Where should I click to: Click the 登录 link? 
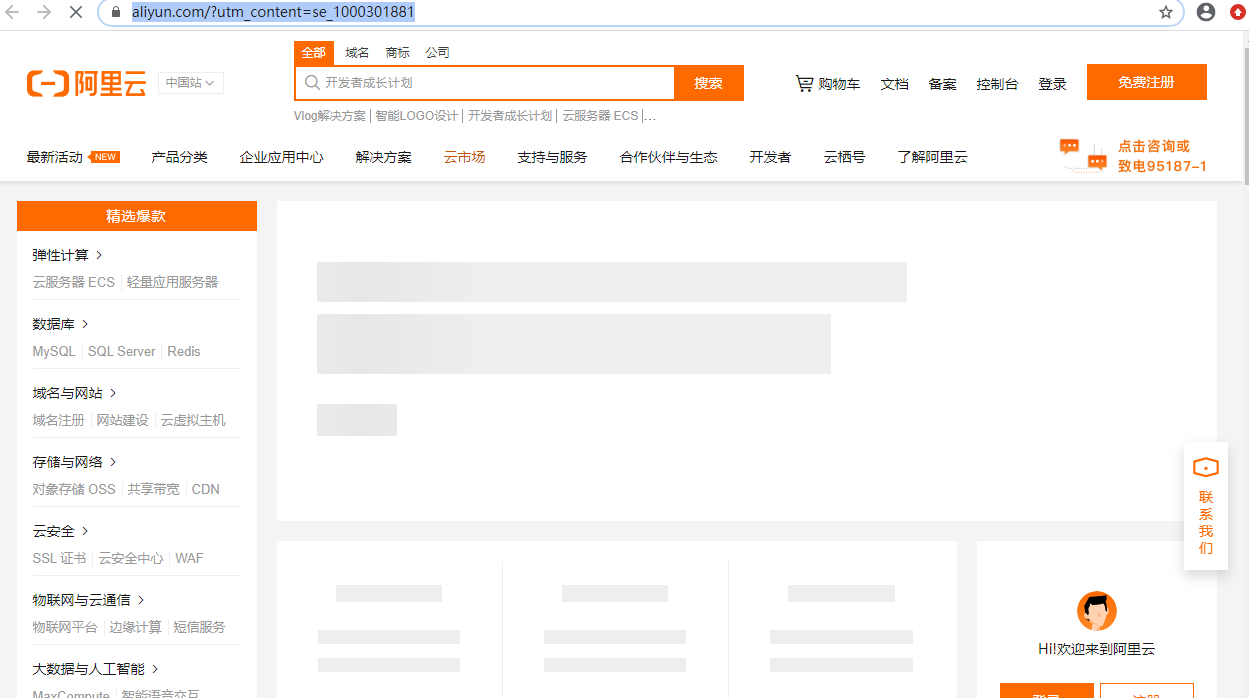point(1052,84)
